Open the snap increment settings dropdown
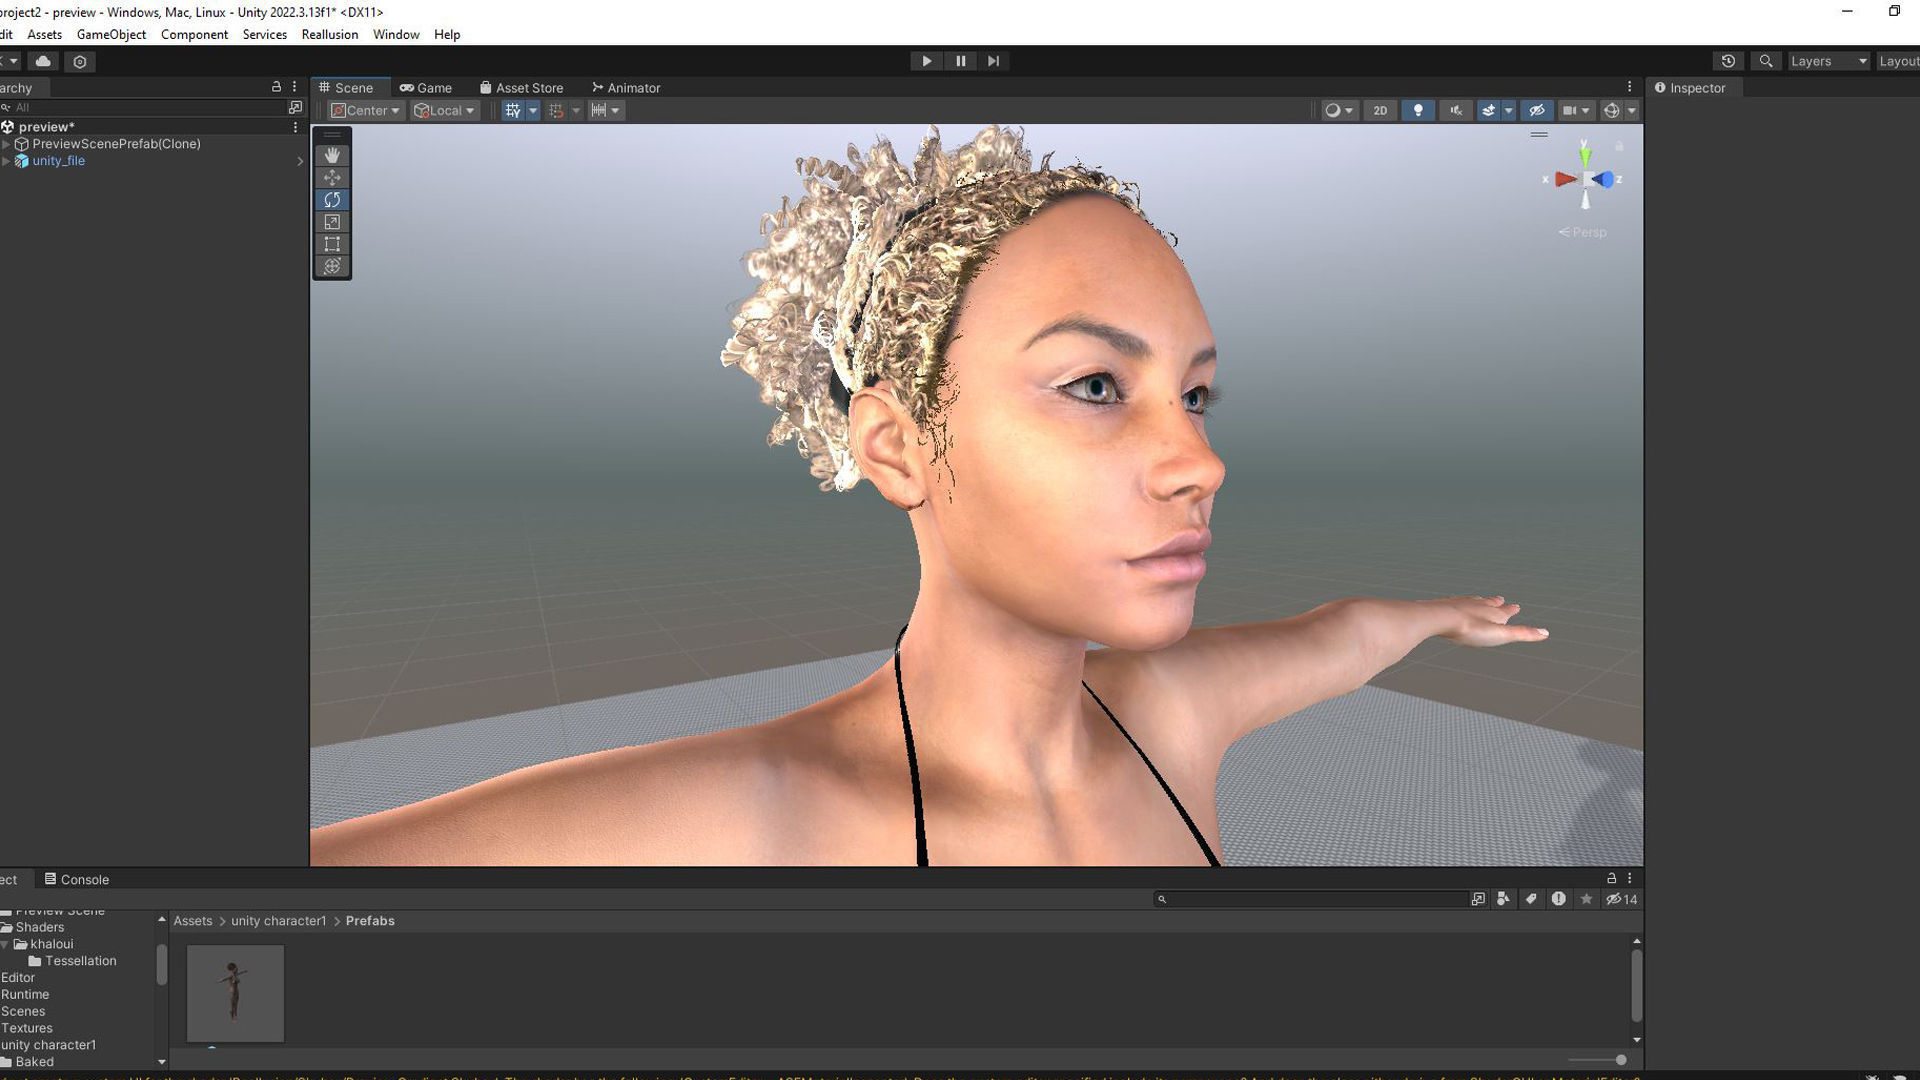Screen dimensions: 1920x1080 [x=606, y=111]
